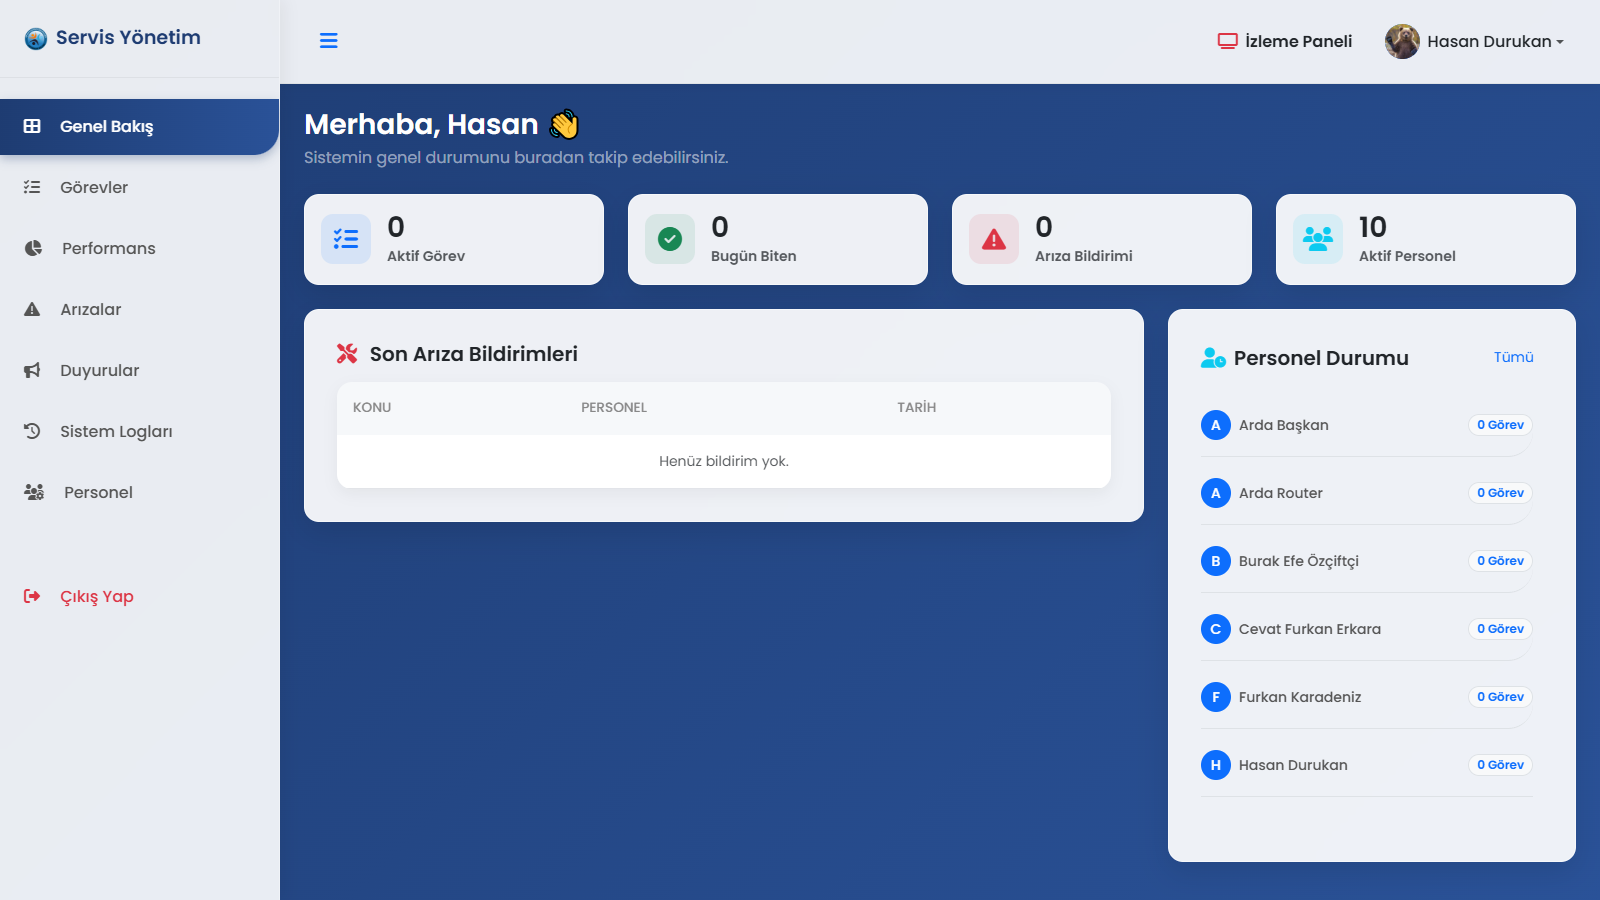Screen dimensions: 1600x900
Task: Click the Aktif Personel users icon
Action: click(x=1318, y=239)
